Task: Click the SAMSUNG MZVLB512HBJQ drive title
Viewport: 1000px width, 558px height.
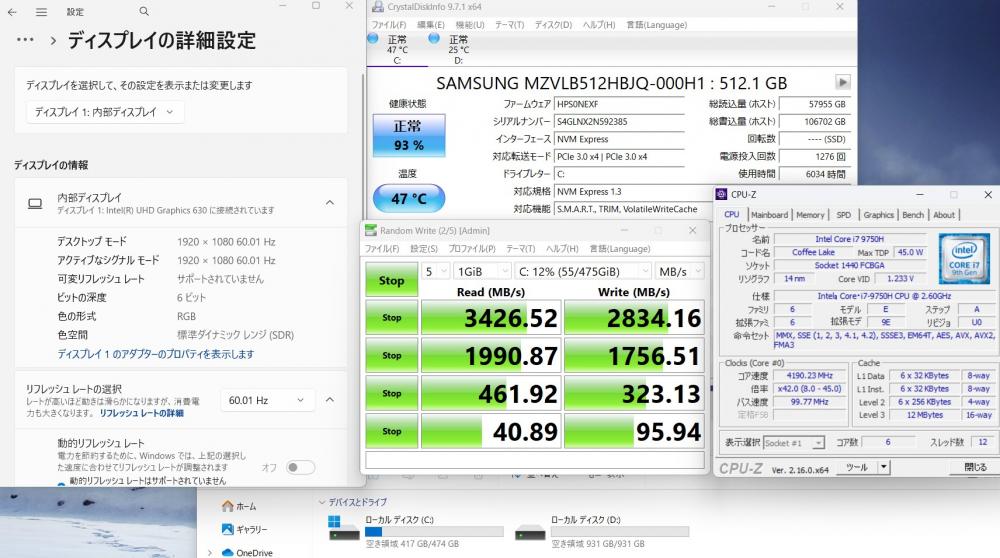Action: [x=611, y=83]
